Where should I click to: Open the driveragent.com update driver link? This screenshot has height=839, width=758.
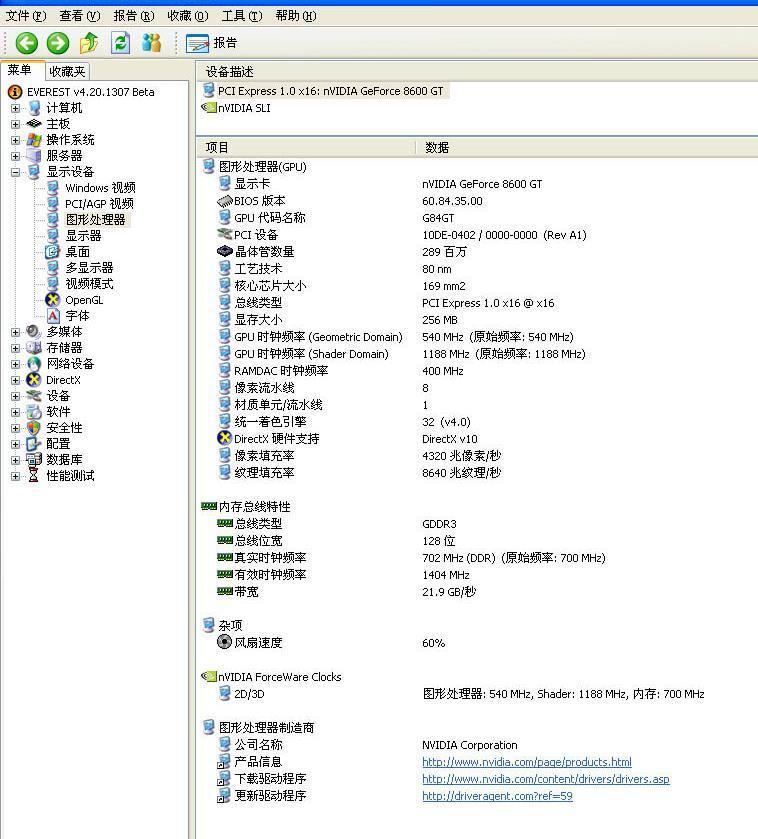coord(497,796)
